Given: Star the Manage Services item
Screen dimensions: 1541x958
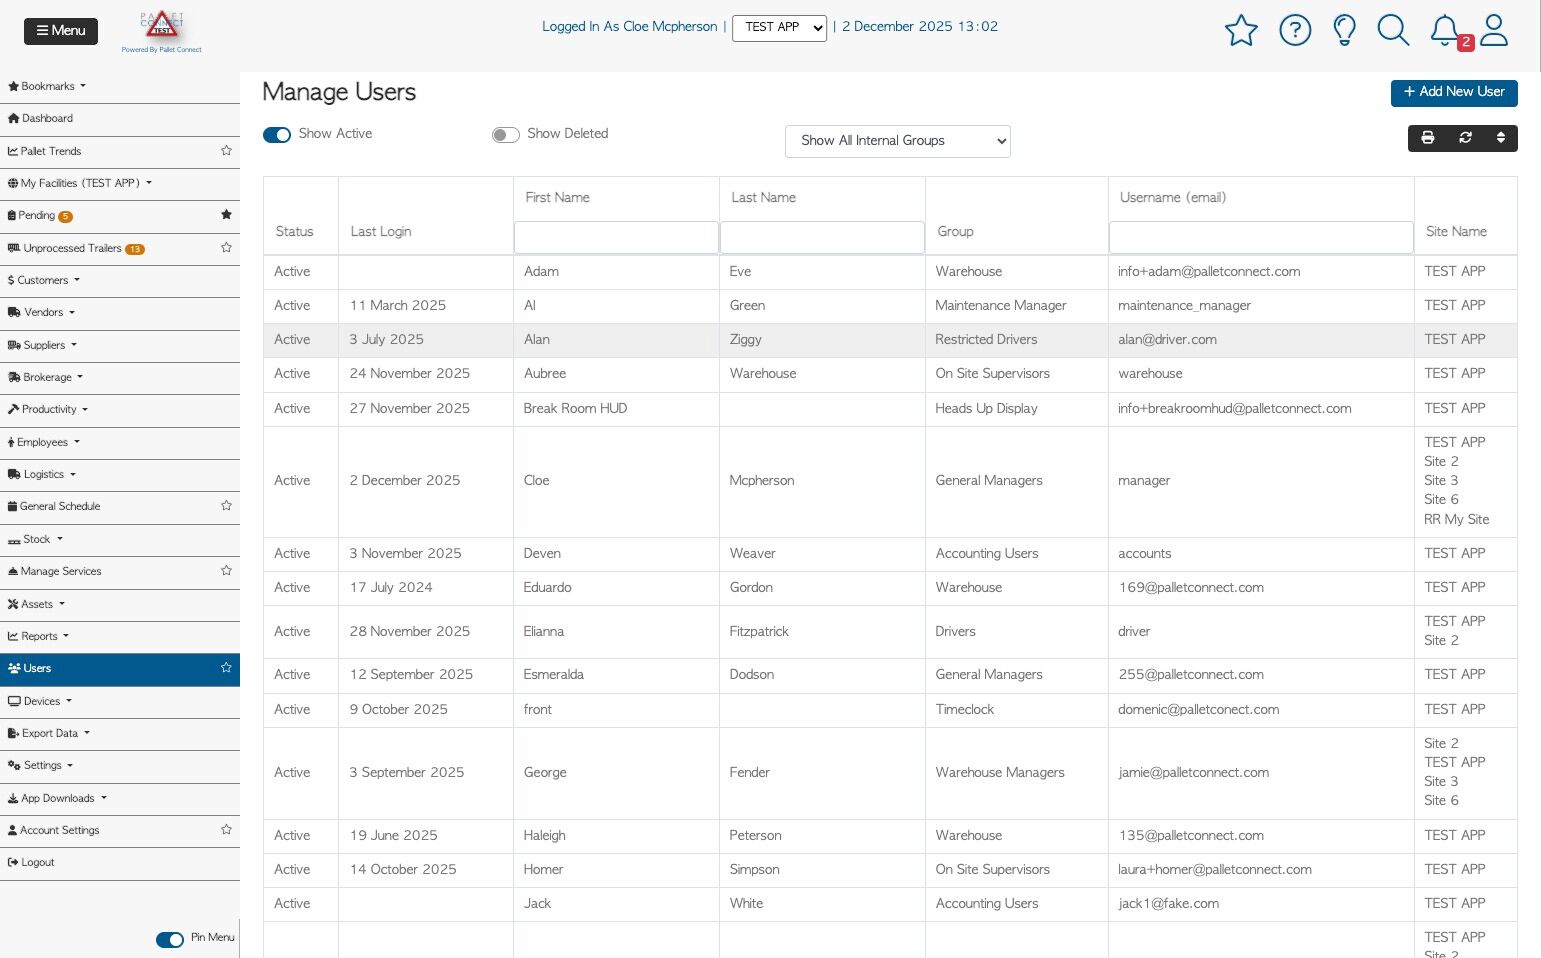Looking at the screenshot, I should [x=226, y=571].
